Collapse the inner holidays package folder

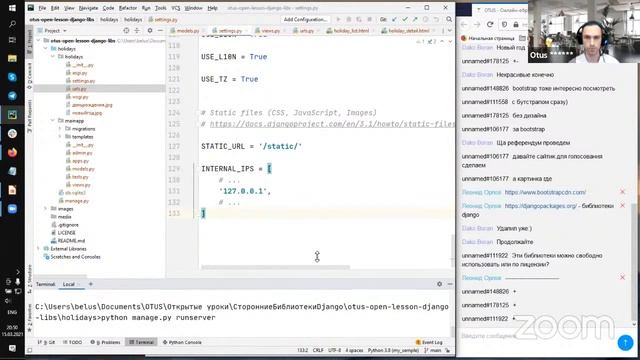pos(53,56)
